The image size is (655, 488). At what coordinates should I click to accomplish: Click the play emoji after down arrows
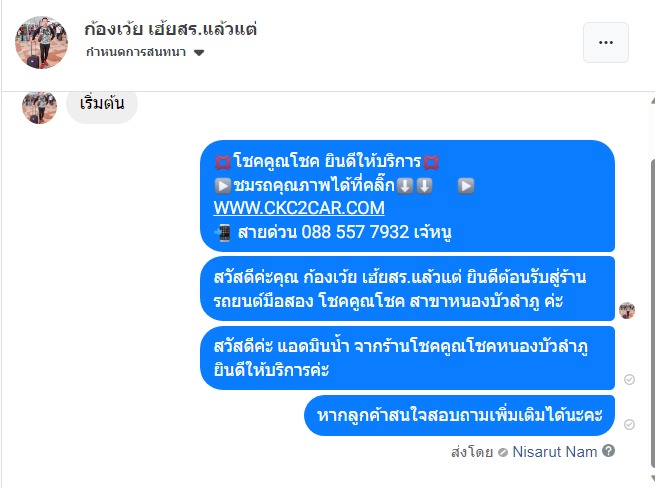click(x=466, y=186)
